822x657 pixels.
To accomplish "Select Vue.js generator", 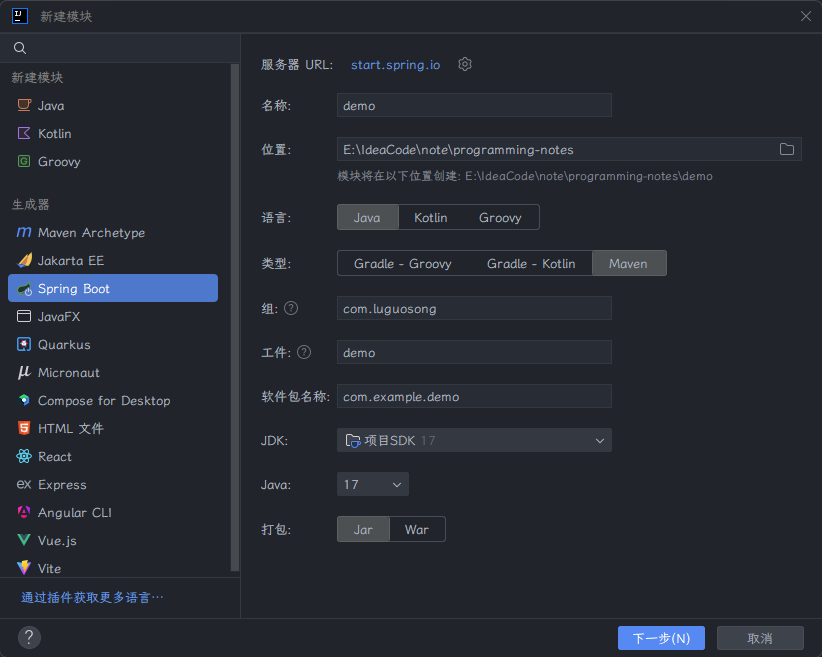I will tap(113, 540).
